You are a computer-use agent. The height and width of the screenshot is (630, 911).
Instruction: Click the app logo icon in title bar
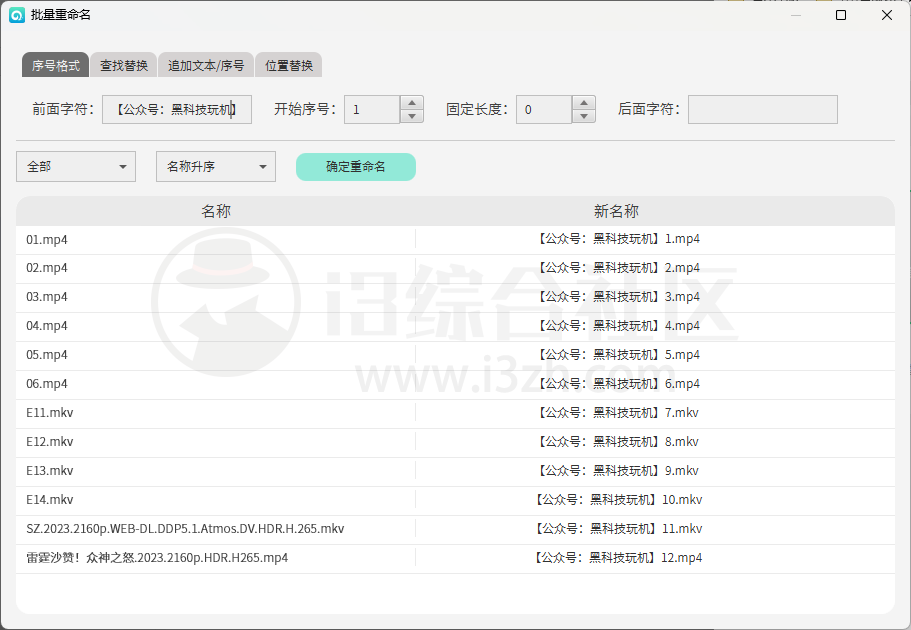click(x=17, y=15)
